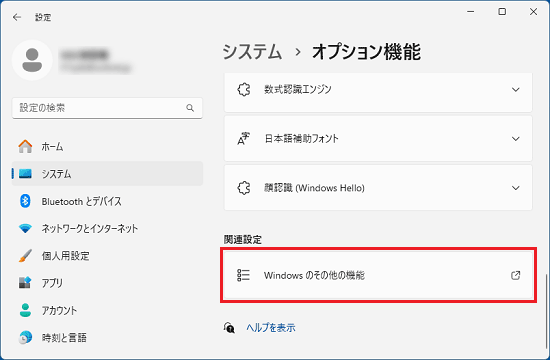Open アプリ settings page
Screen dimensions: 550x360
(x=107, y=283)
